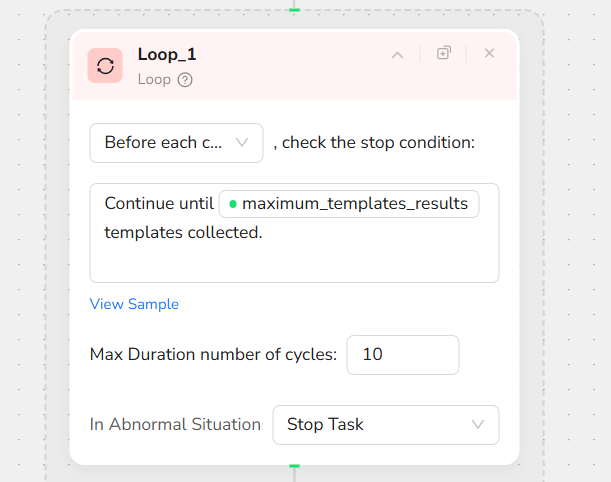
Task: Open the Loop help question mark
Action: [185, 80]
